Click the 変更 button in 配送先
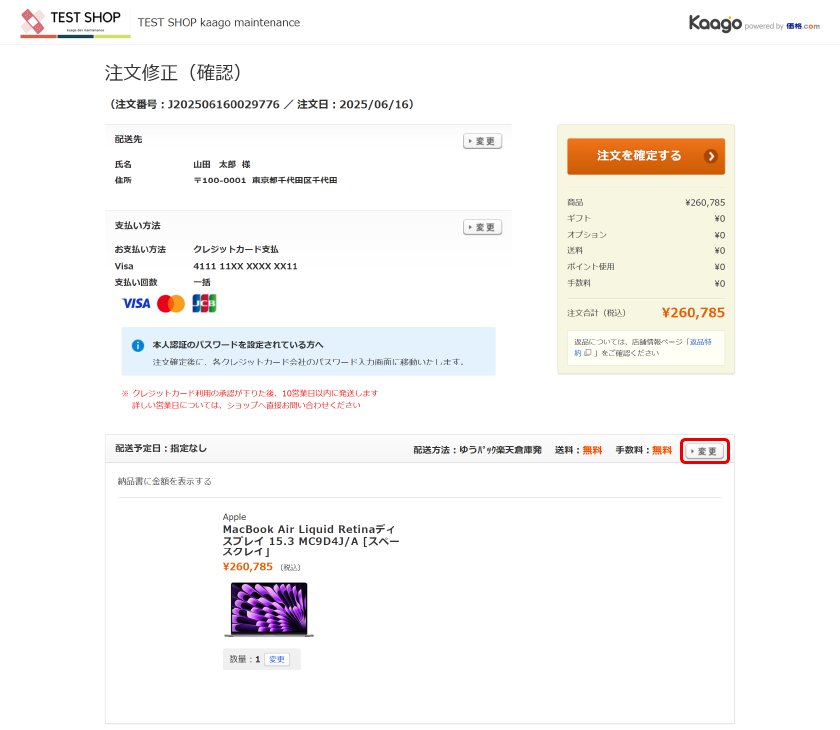 click(482, 141)
